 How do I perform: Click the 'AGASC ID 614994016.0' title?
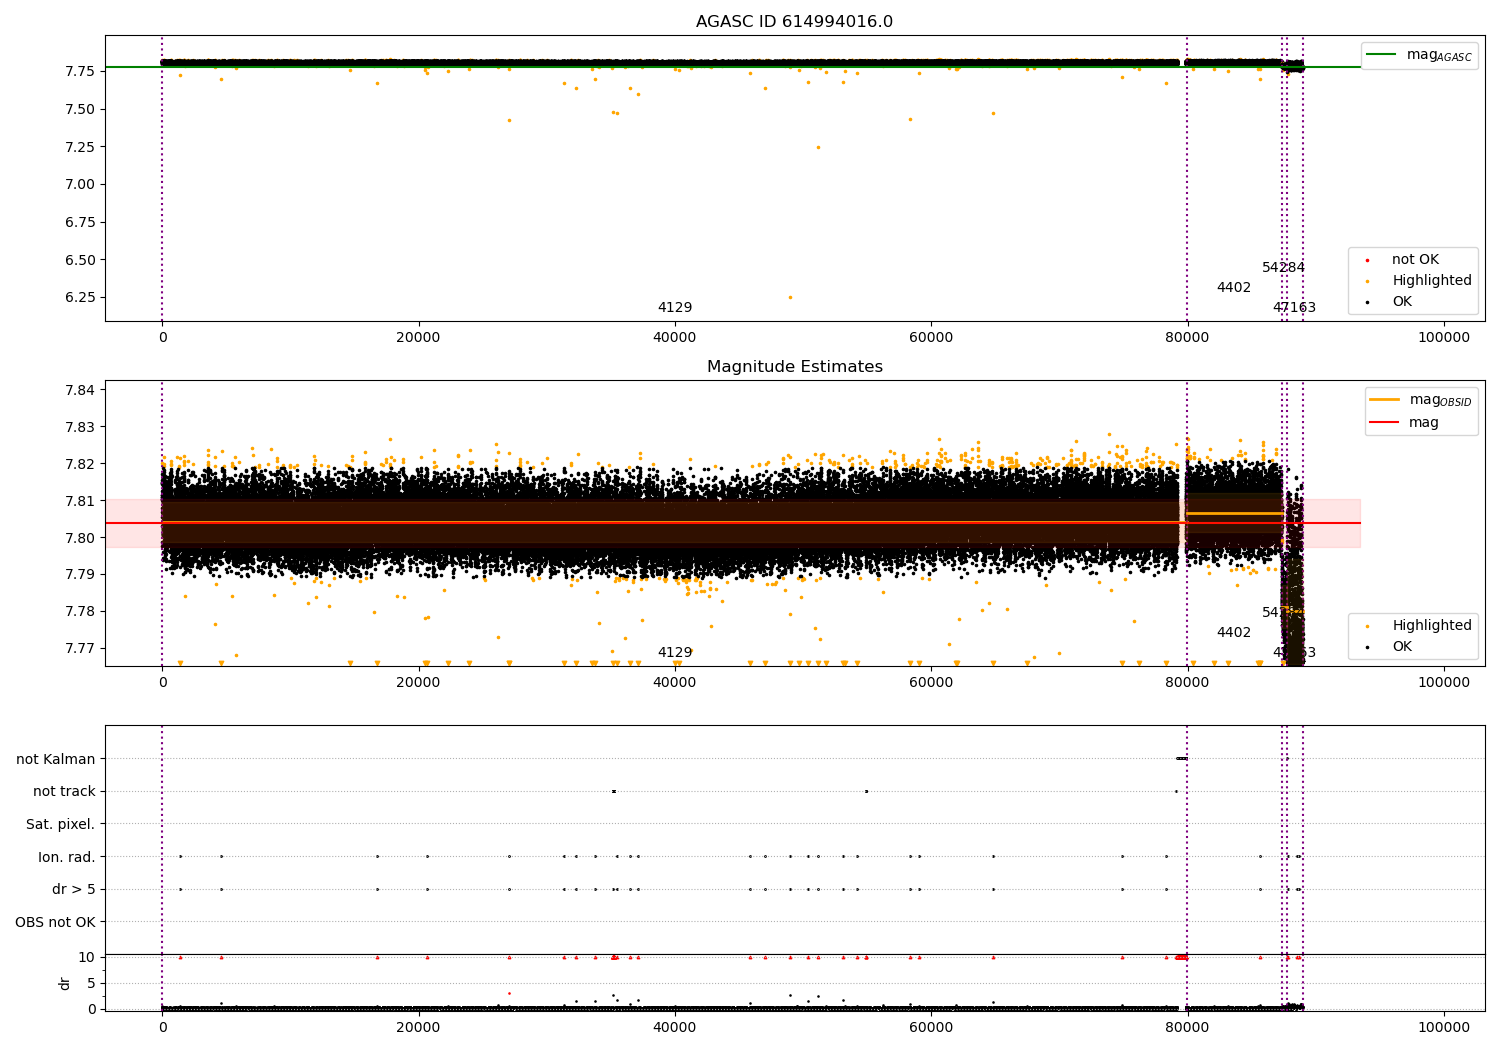pos(794,22)
